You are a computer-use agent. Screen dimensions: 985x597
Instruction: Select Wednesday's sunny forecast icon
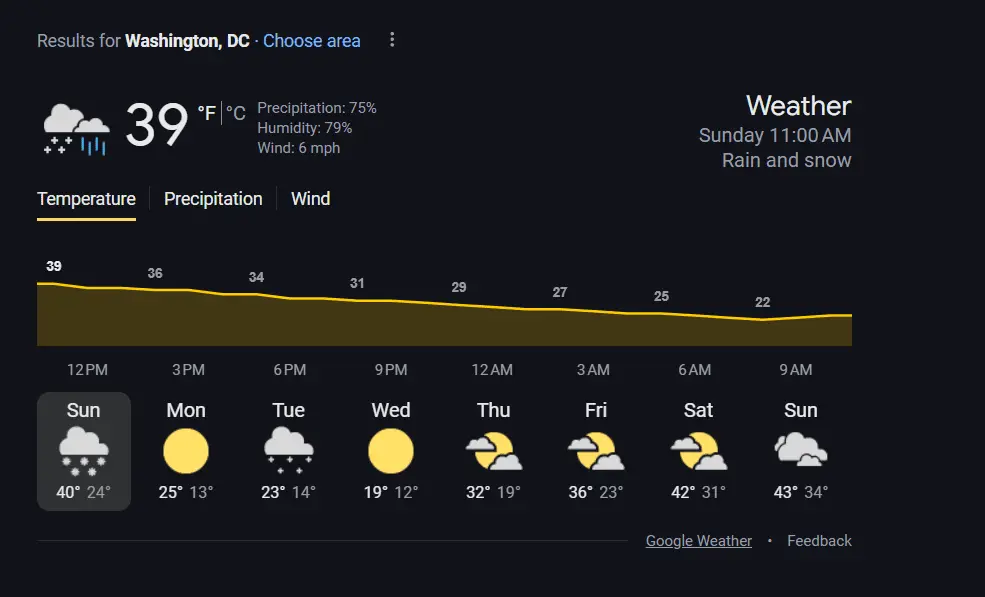[390, 451]
